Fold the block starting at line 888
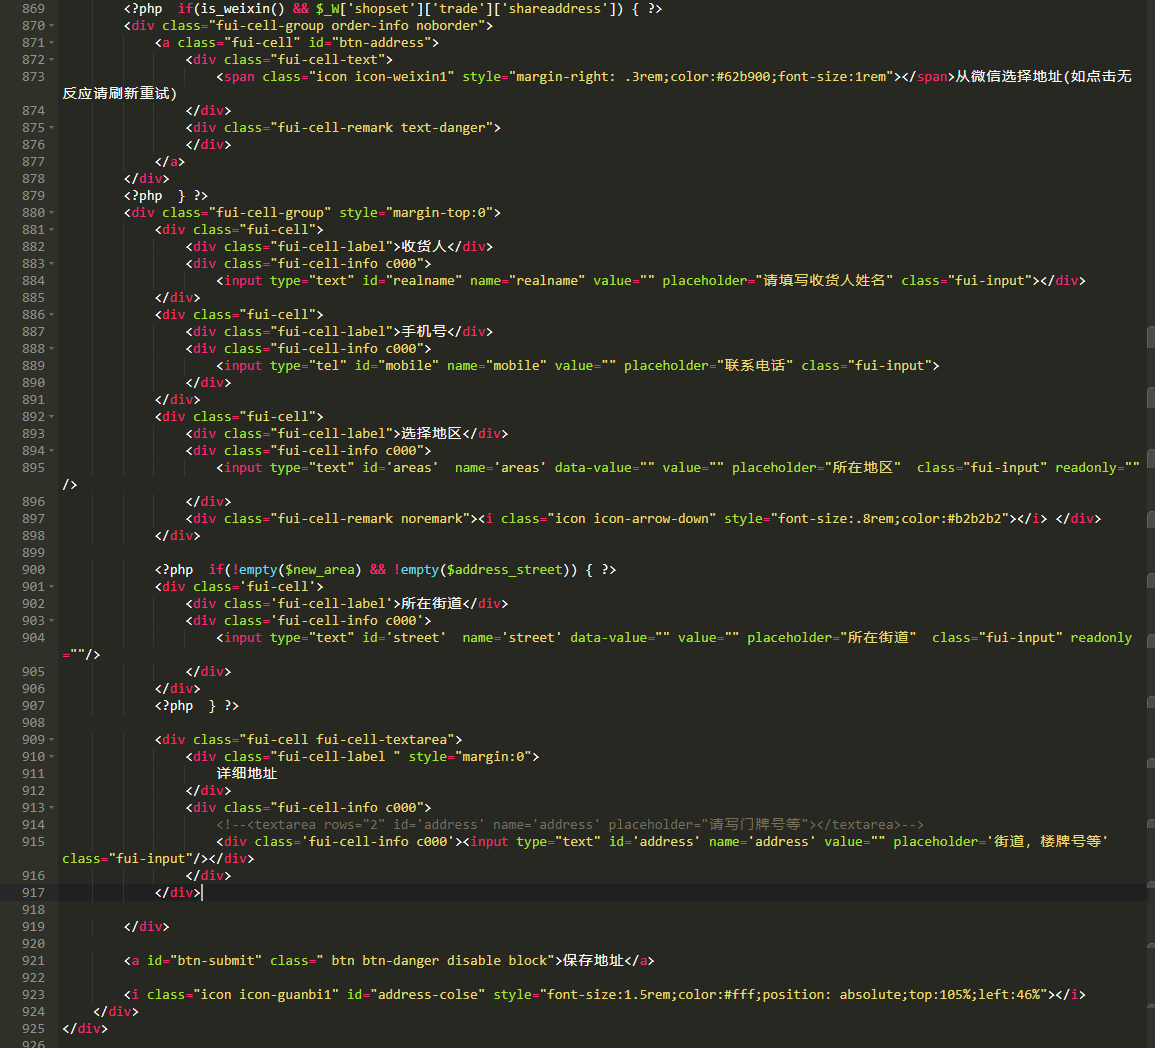Screen dimensions: 1155x1048 coord(52,349)
